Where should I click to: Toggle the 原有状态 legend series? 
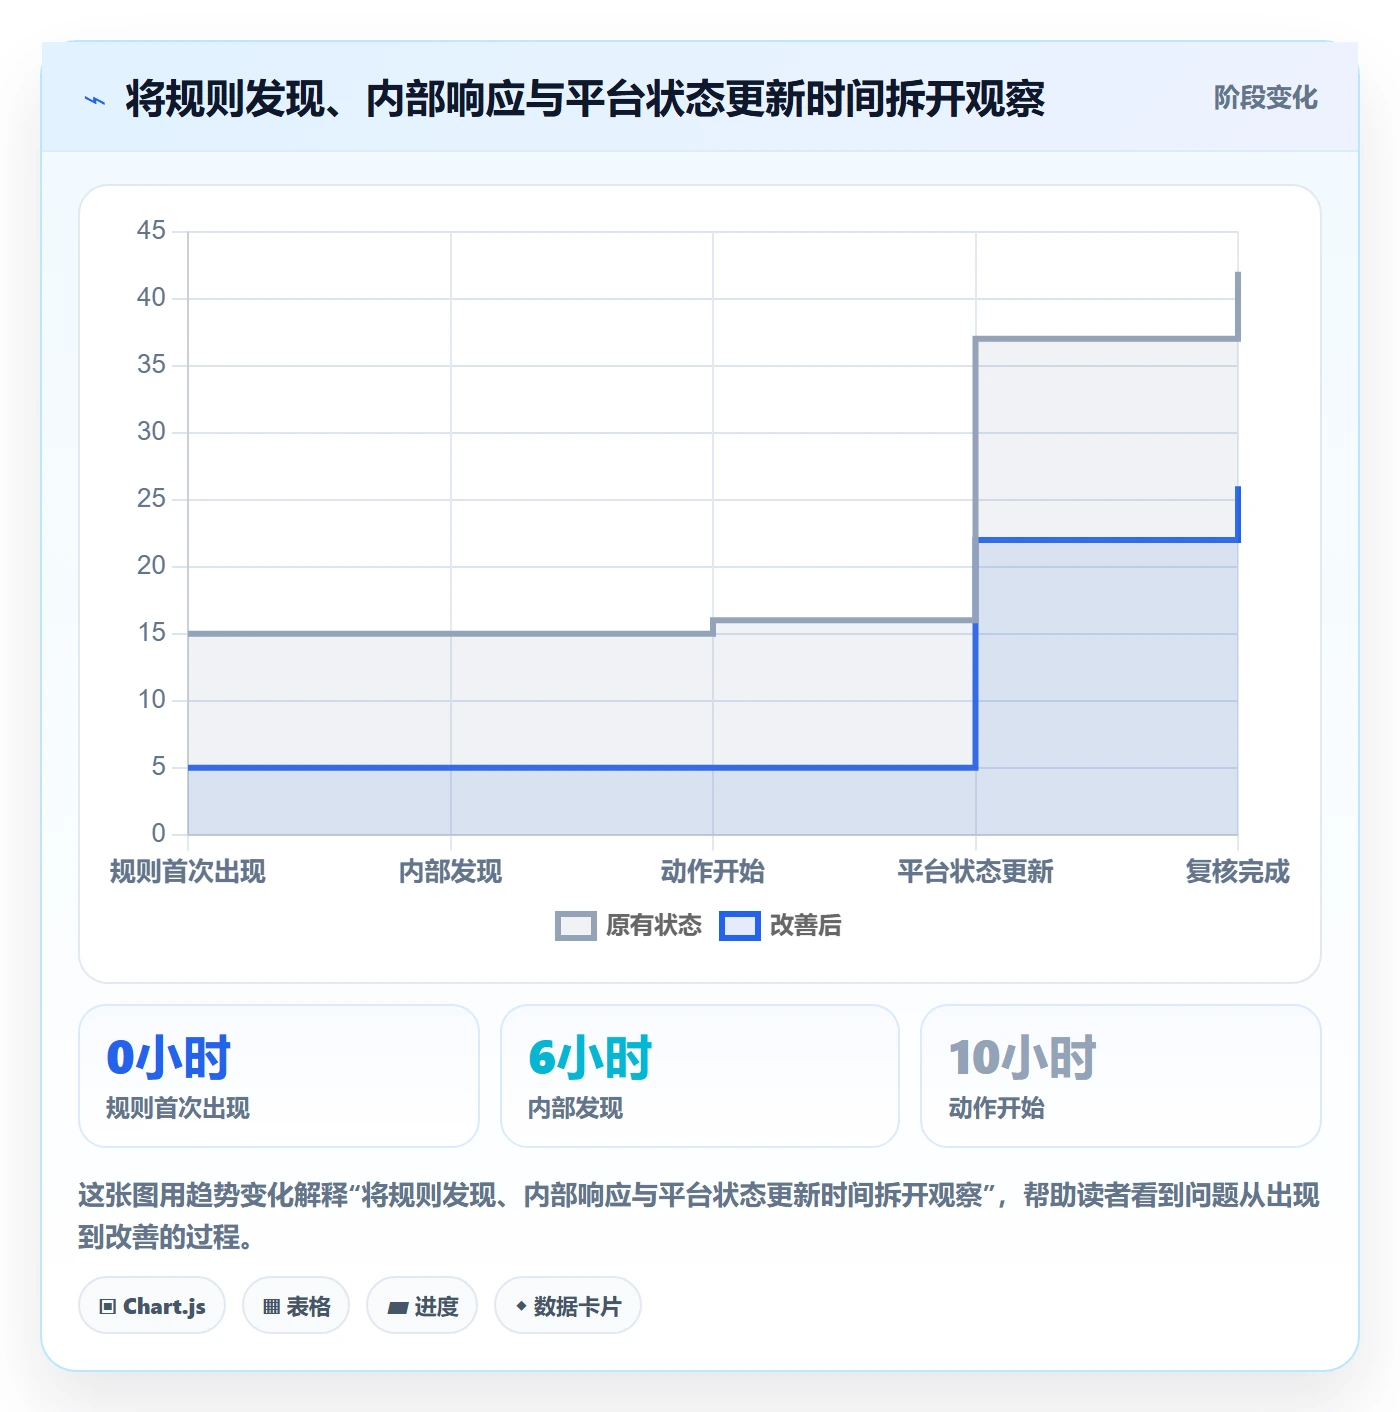629,925
